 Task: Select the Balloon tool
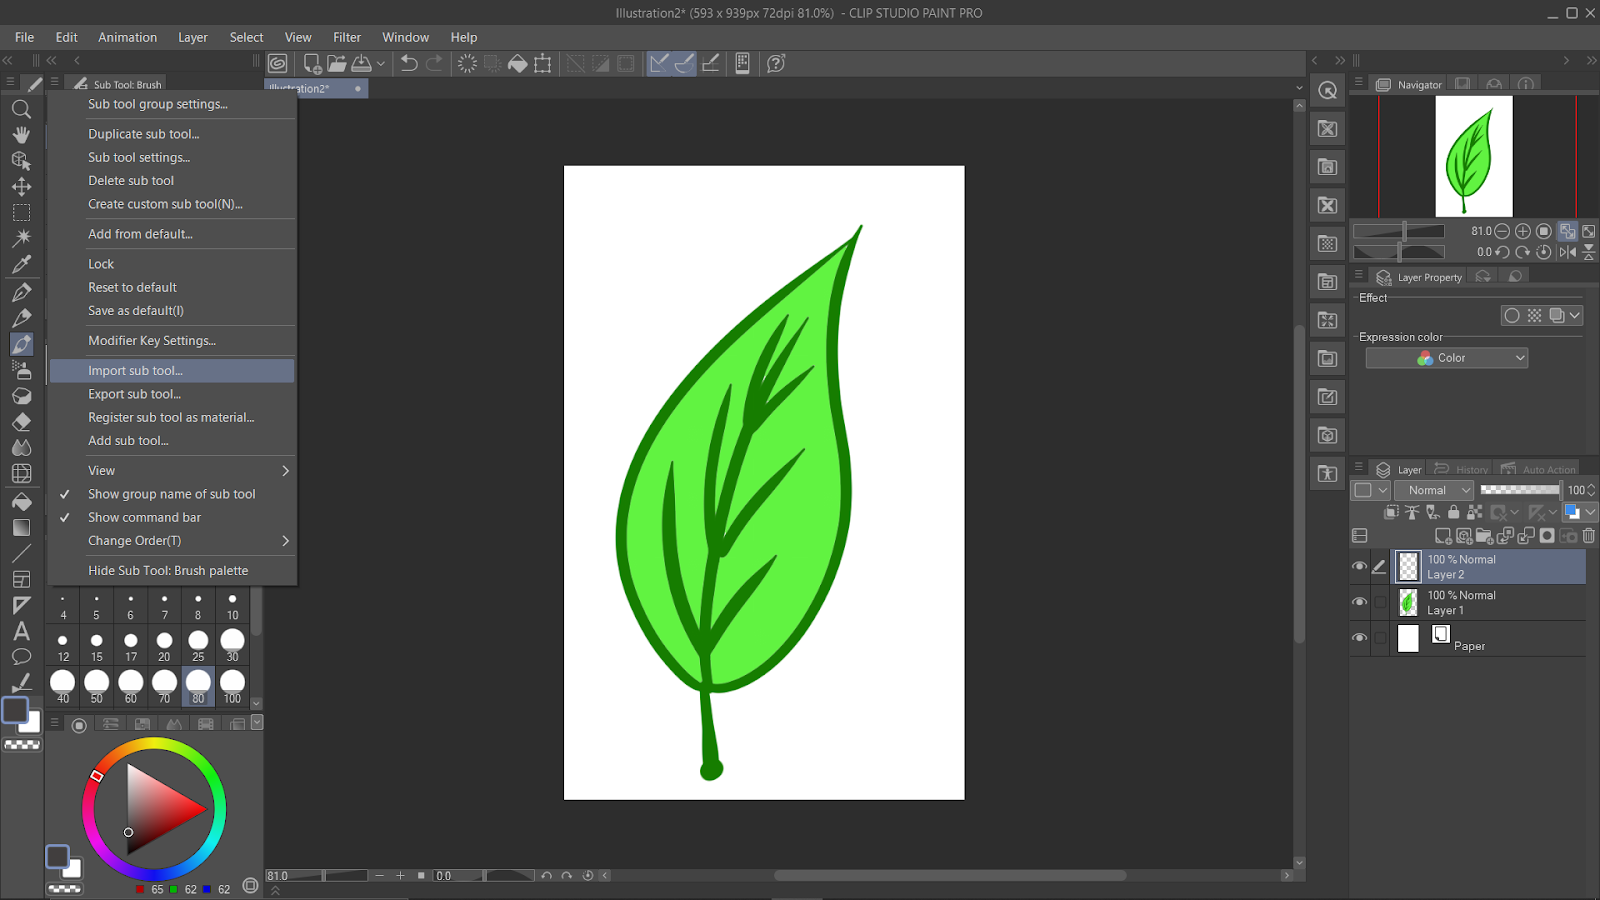[x=21, y=657]
